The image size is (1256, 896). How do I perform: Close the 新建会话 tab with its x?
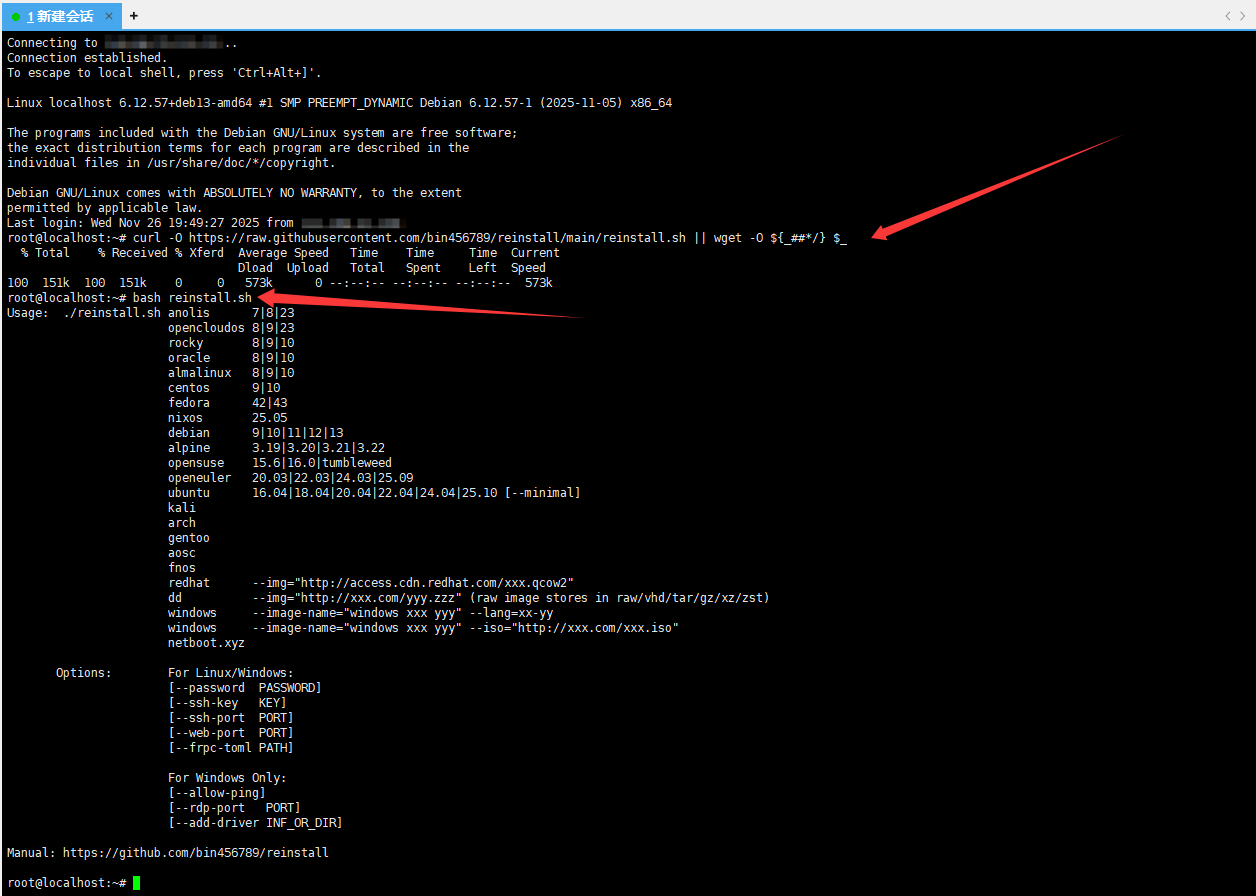107,16
